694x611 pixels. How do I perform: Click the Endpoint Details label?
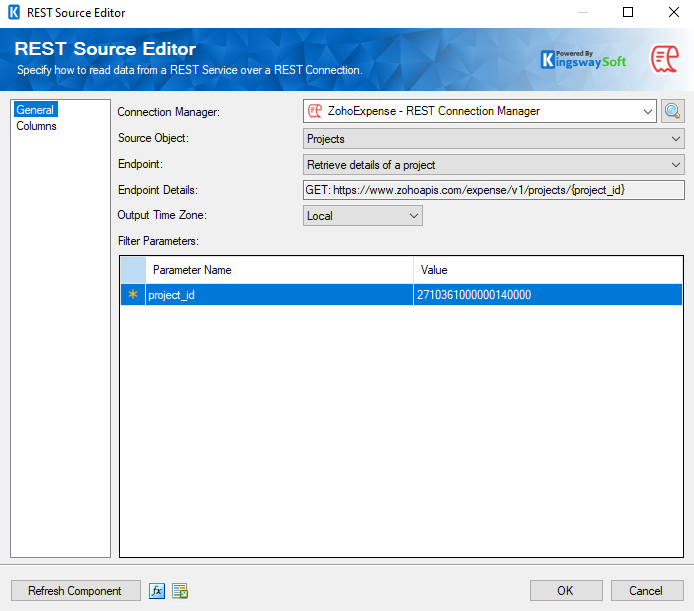158,190
